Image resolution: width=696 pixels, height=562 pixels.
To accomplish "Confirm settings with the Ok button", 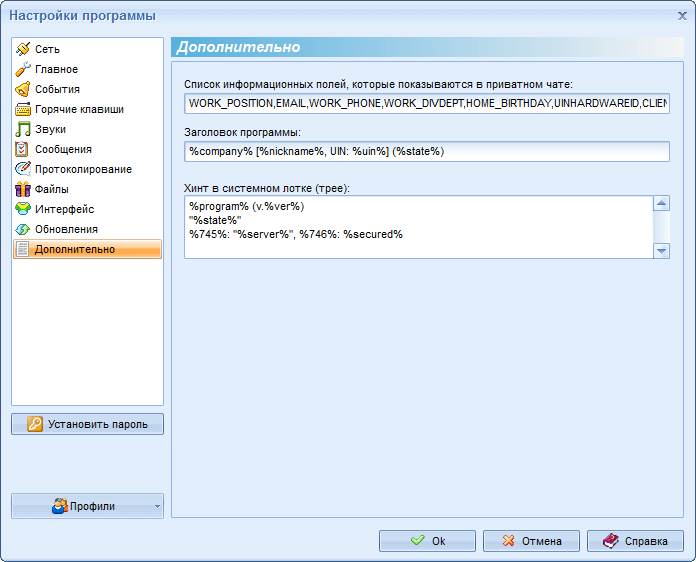I will (x=427, y=541).
